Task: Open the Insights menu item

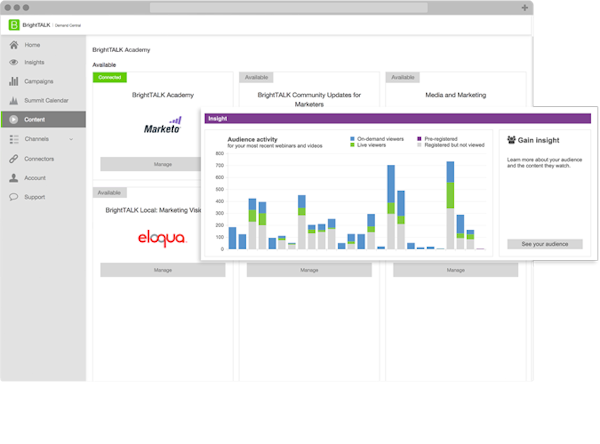Action: click(x=34, y=62)
